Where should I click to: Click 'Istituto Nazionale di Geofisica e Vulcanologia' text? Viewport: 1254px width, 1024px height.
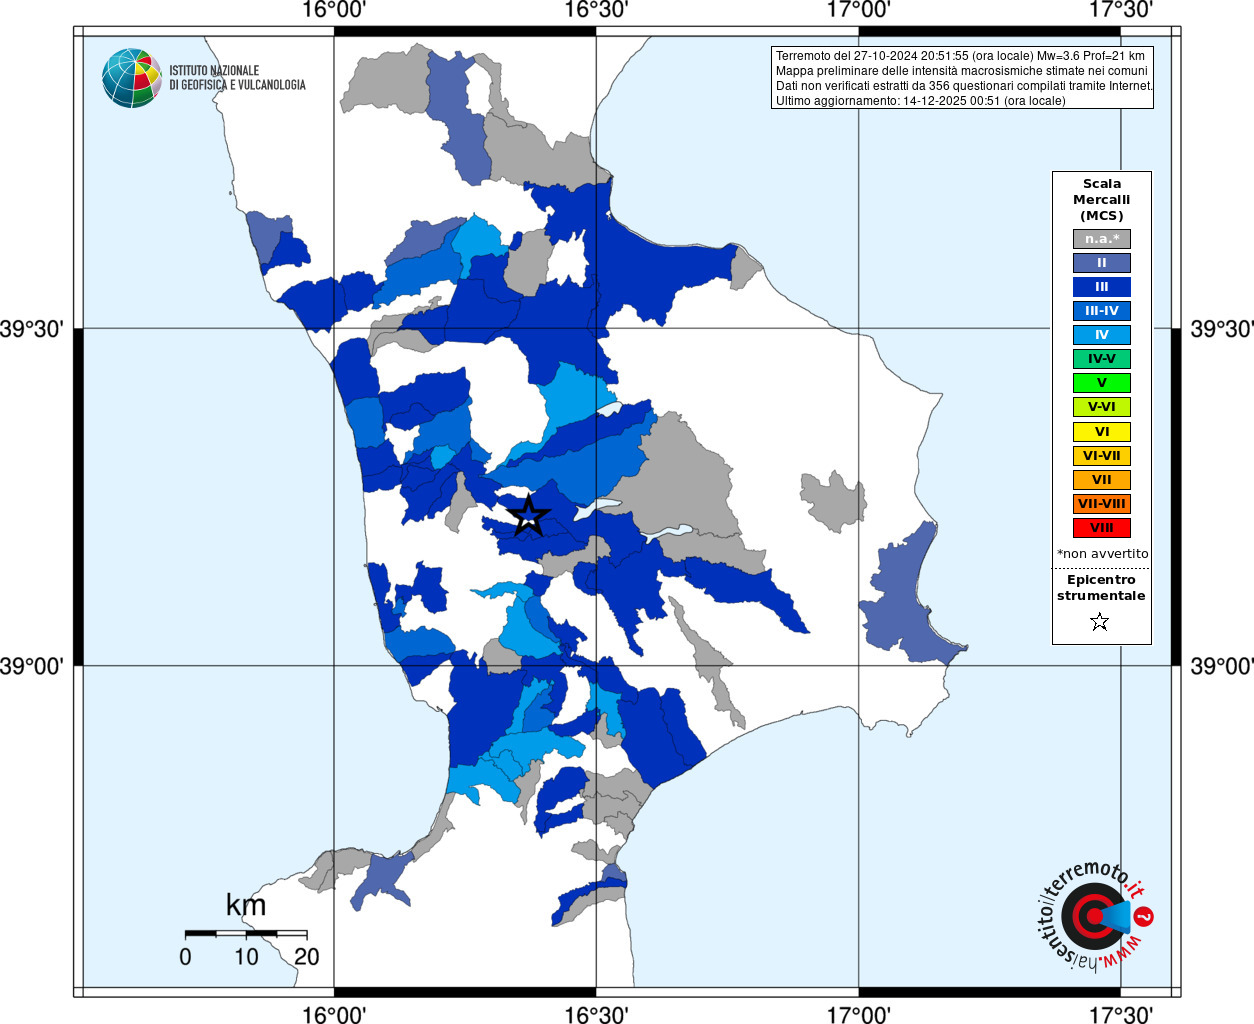click(237, 78)
